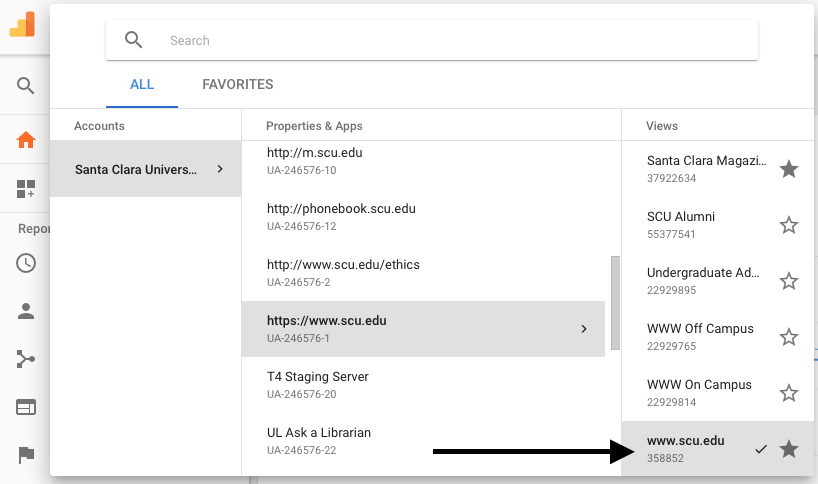Choose the Undergraduate Admission view
Image resolution: width=818 pixels, height=484 pixels.
pos(706,280)
